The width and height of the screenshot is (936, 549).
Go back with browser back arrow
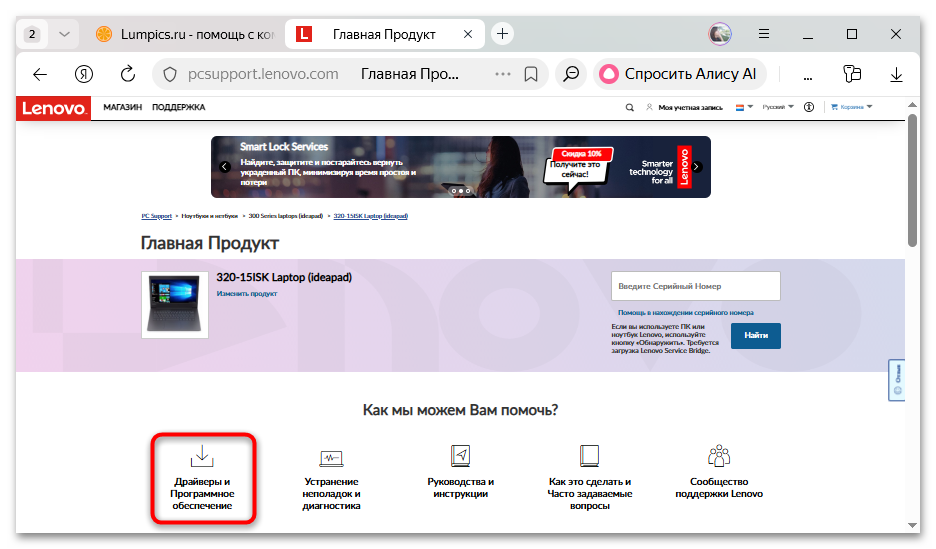click(40, 74)
